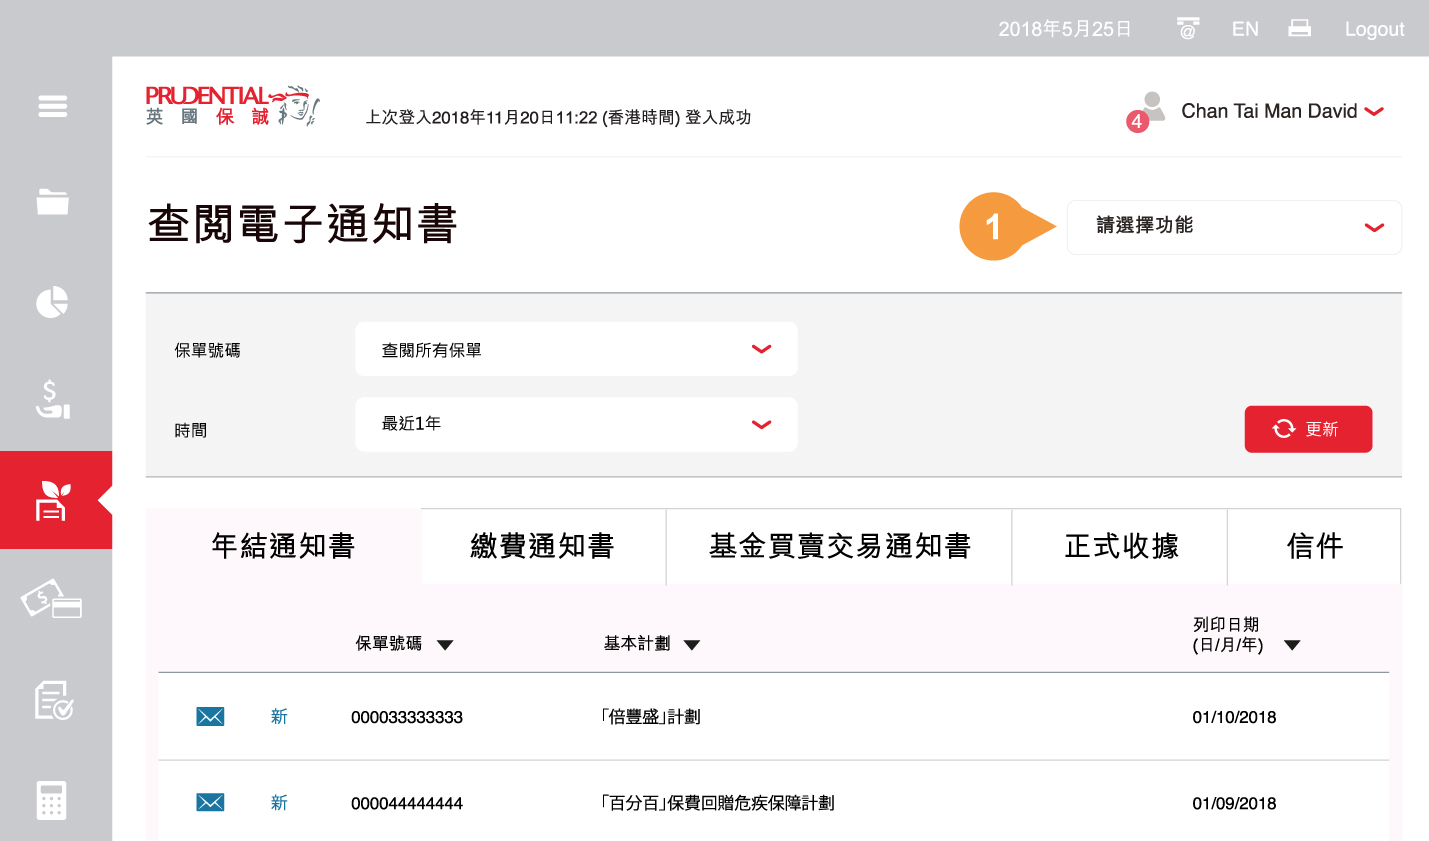
Task: Click the user avatar with notification badge
Action: 1148,111
